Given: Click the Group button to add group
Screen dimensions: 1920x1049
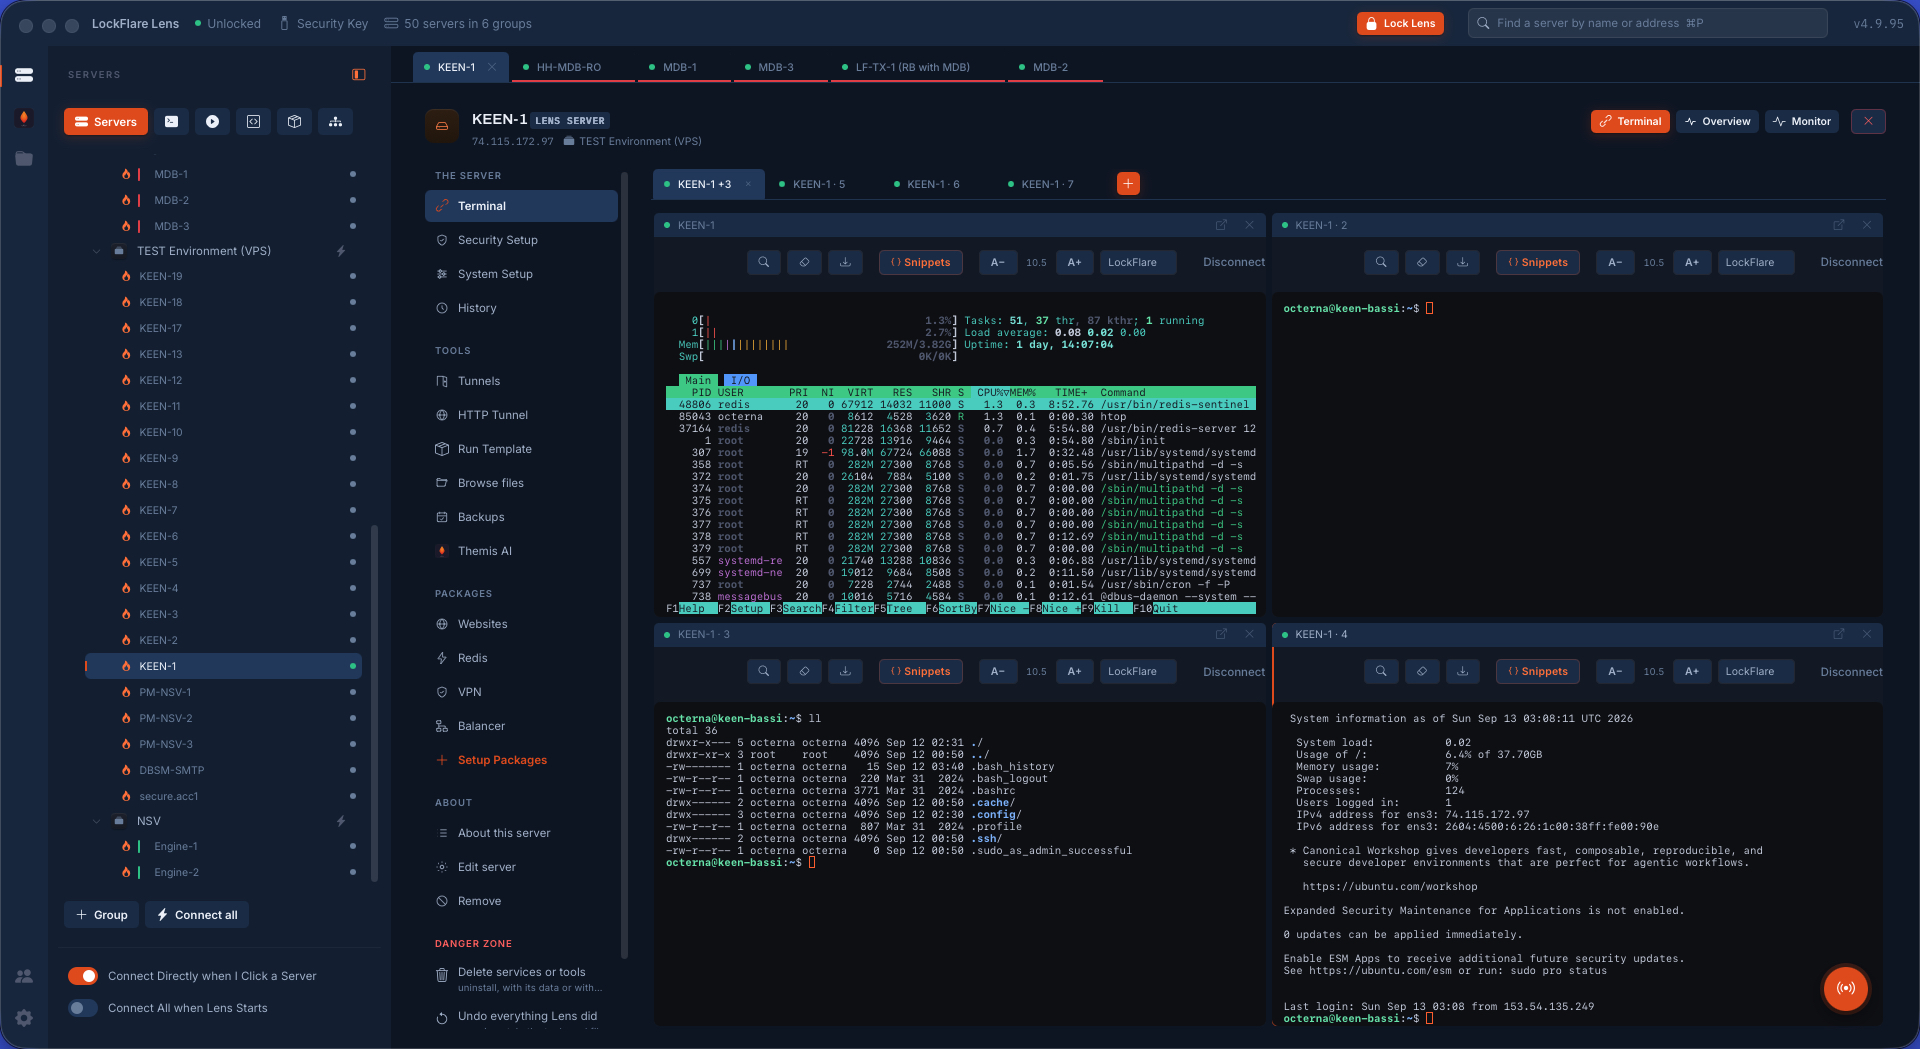Looking at the screenshot, I should point(102,915).
